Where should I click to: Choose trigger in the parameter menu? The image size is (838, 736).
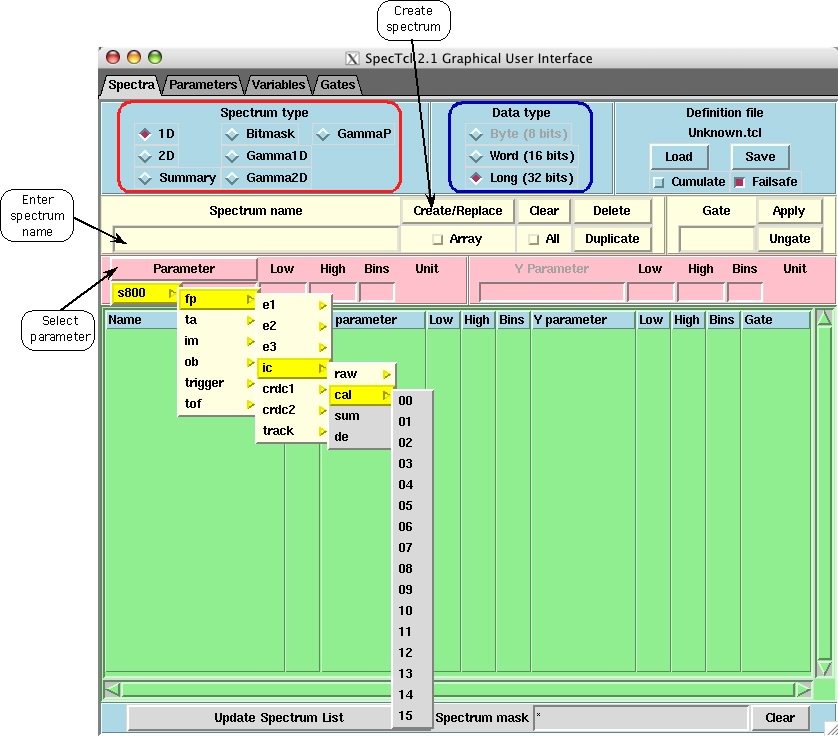click(x=203, y=382)
